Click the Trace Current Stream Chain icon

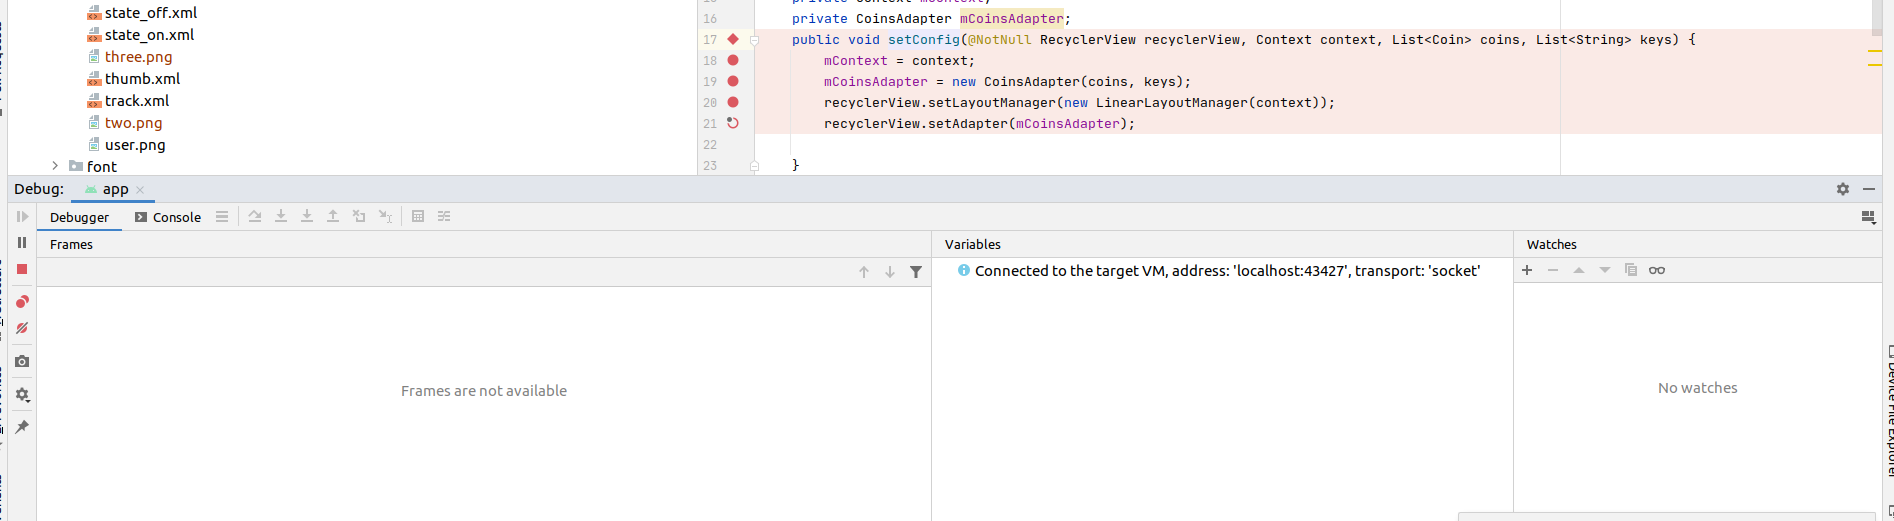pyautogui.click(x=444, y=216)
